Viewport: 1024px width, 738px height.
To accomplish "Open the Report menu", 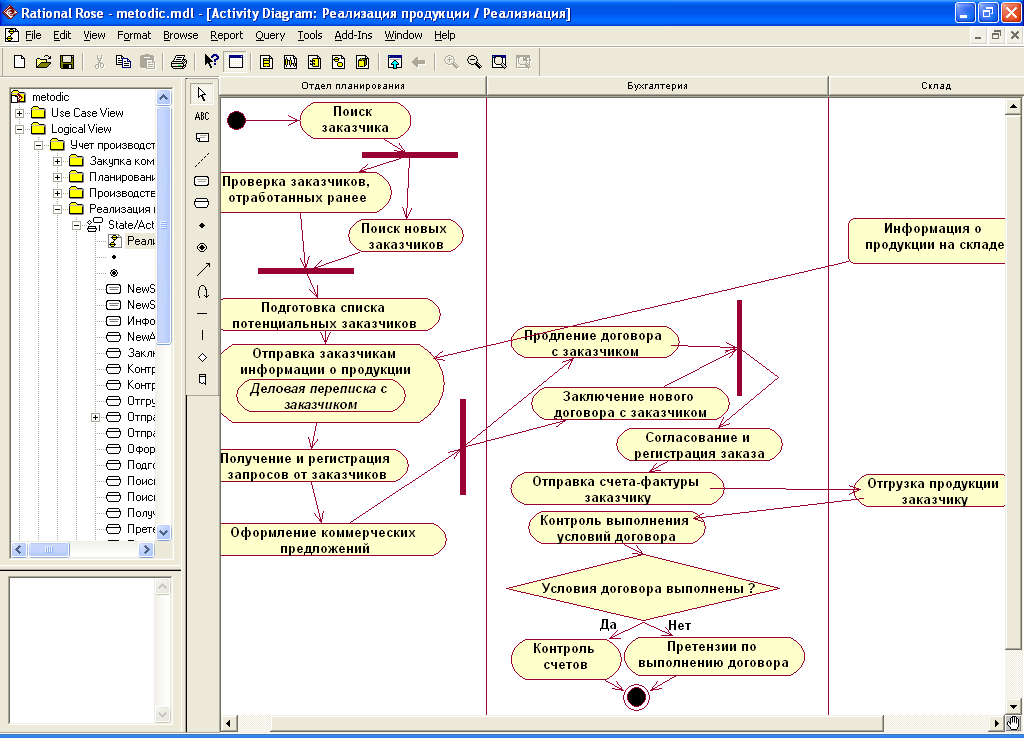I will coord(227,35).
